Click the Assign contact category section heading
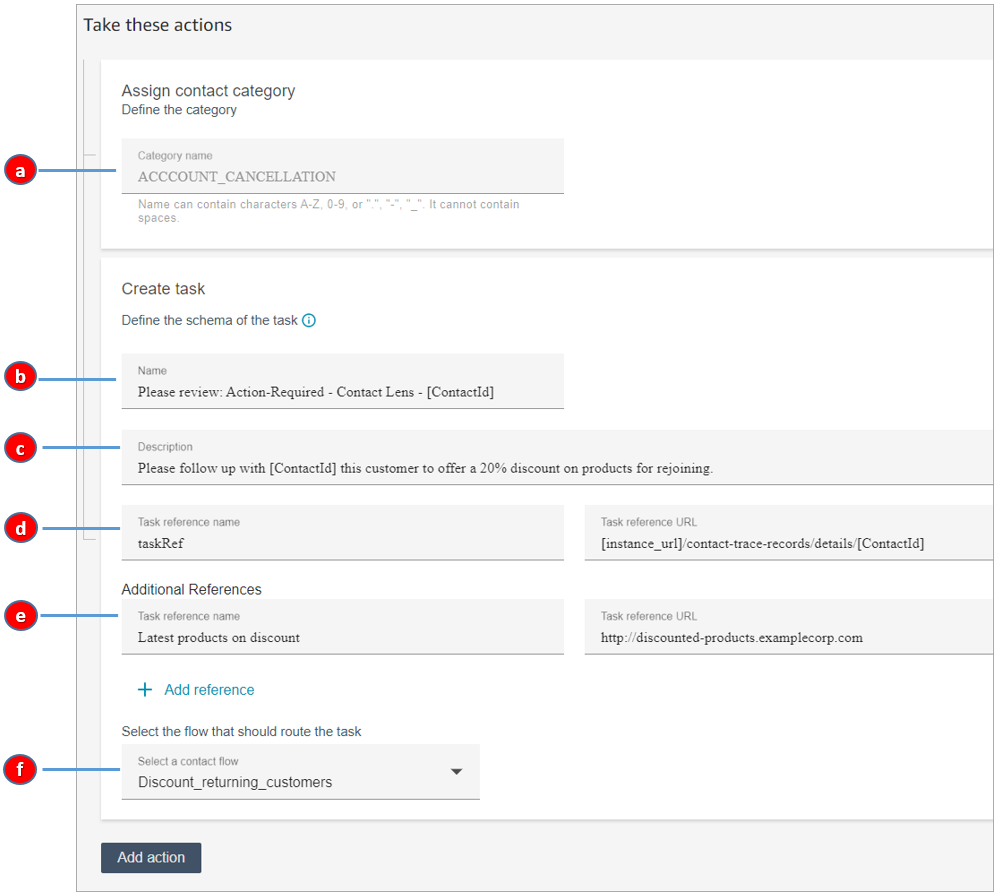Viewport: 996px width, 895px height. 207,90
